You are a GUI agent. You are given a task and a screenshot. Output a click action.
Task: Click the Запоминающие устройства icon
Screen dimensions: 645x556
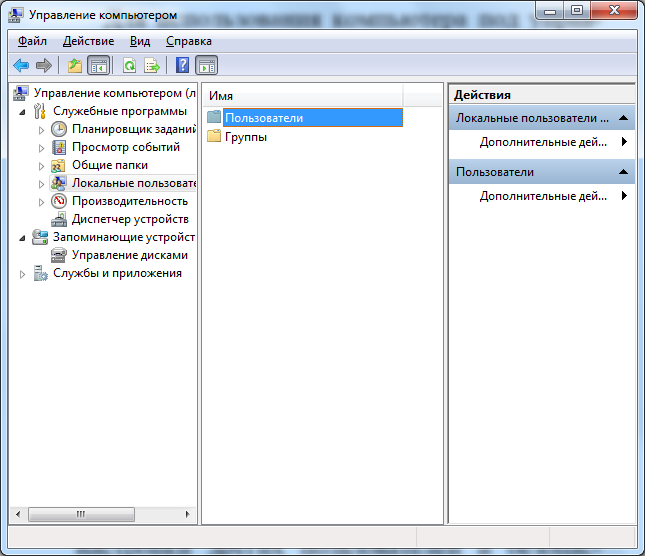pyautogui.click(x=40, y=237)
